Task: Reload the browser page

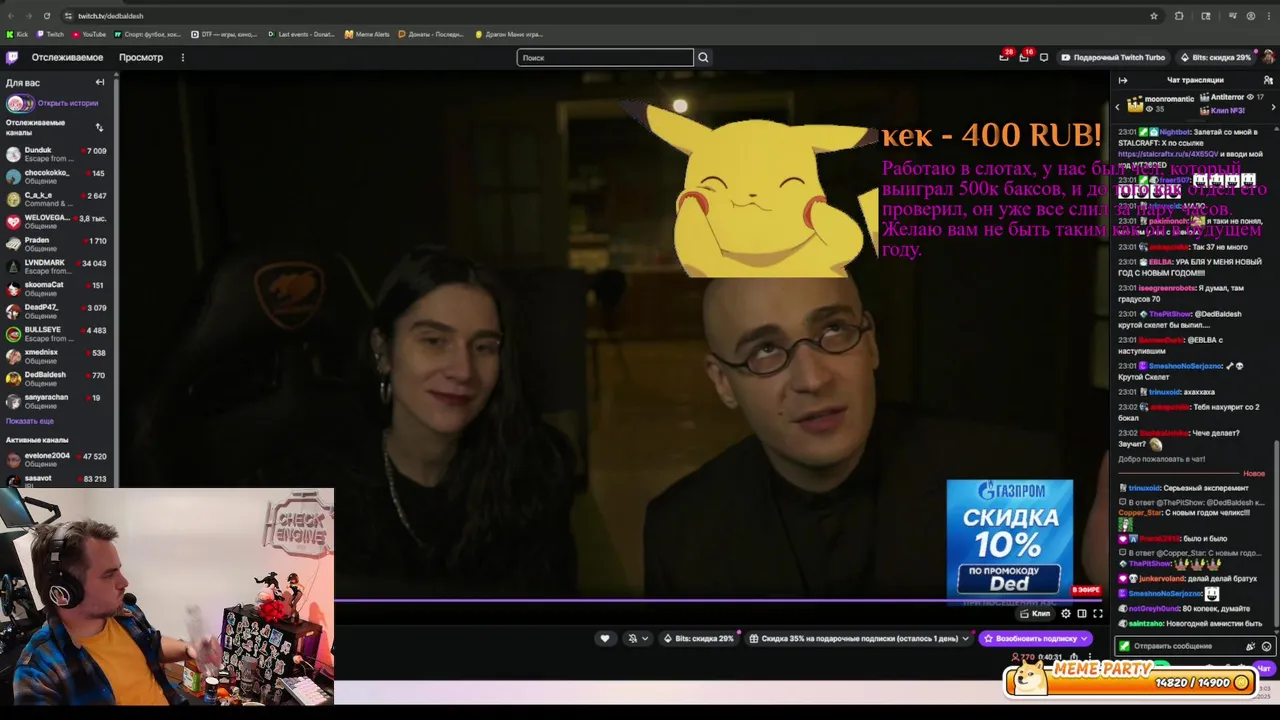Action: click(x=47, y=16)
